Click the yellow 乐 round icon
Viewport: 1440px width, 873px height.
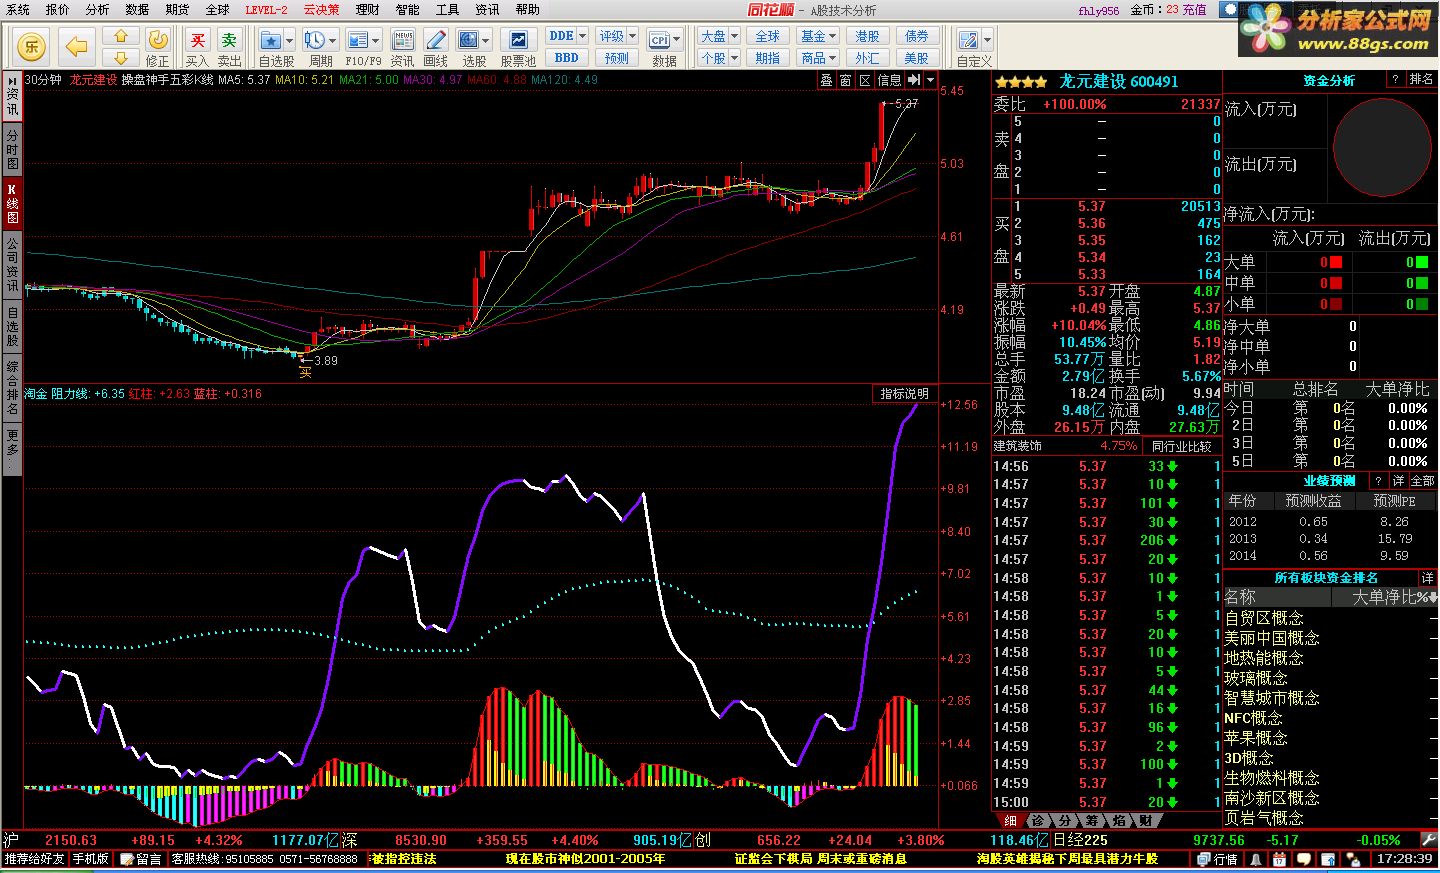[32, 46]
